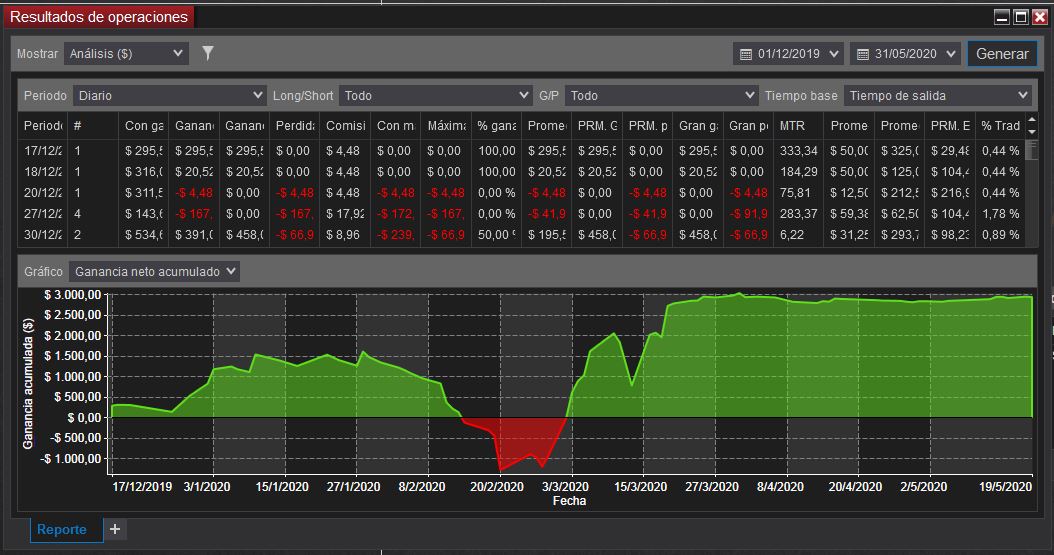Select the 30/12 row date cell

coord(43,234)
